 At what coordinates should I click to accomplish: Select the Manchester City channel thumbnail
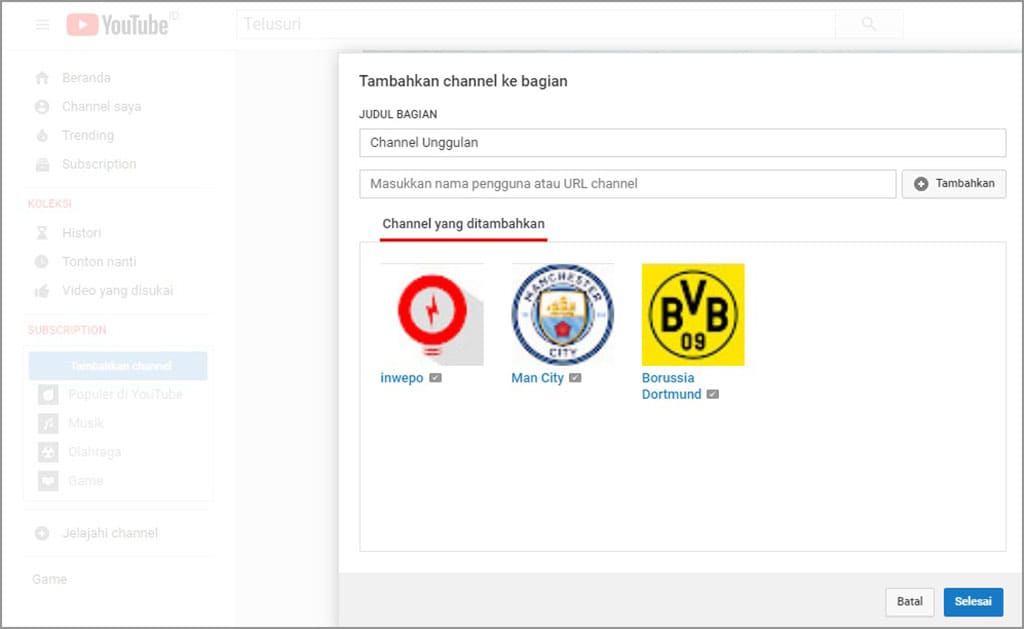click(562, 314)
